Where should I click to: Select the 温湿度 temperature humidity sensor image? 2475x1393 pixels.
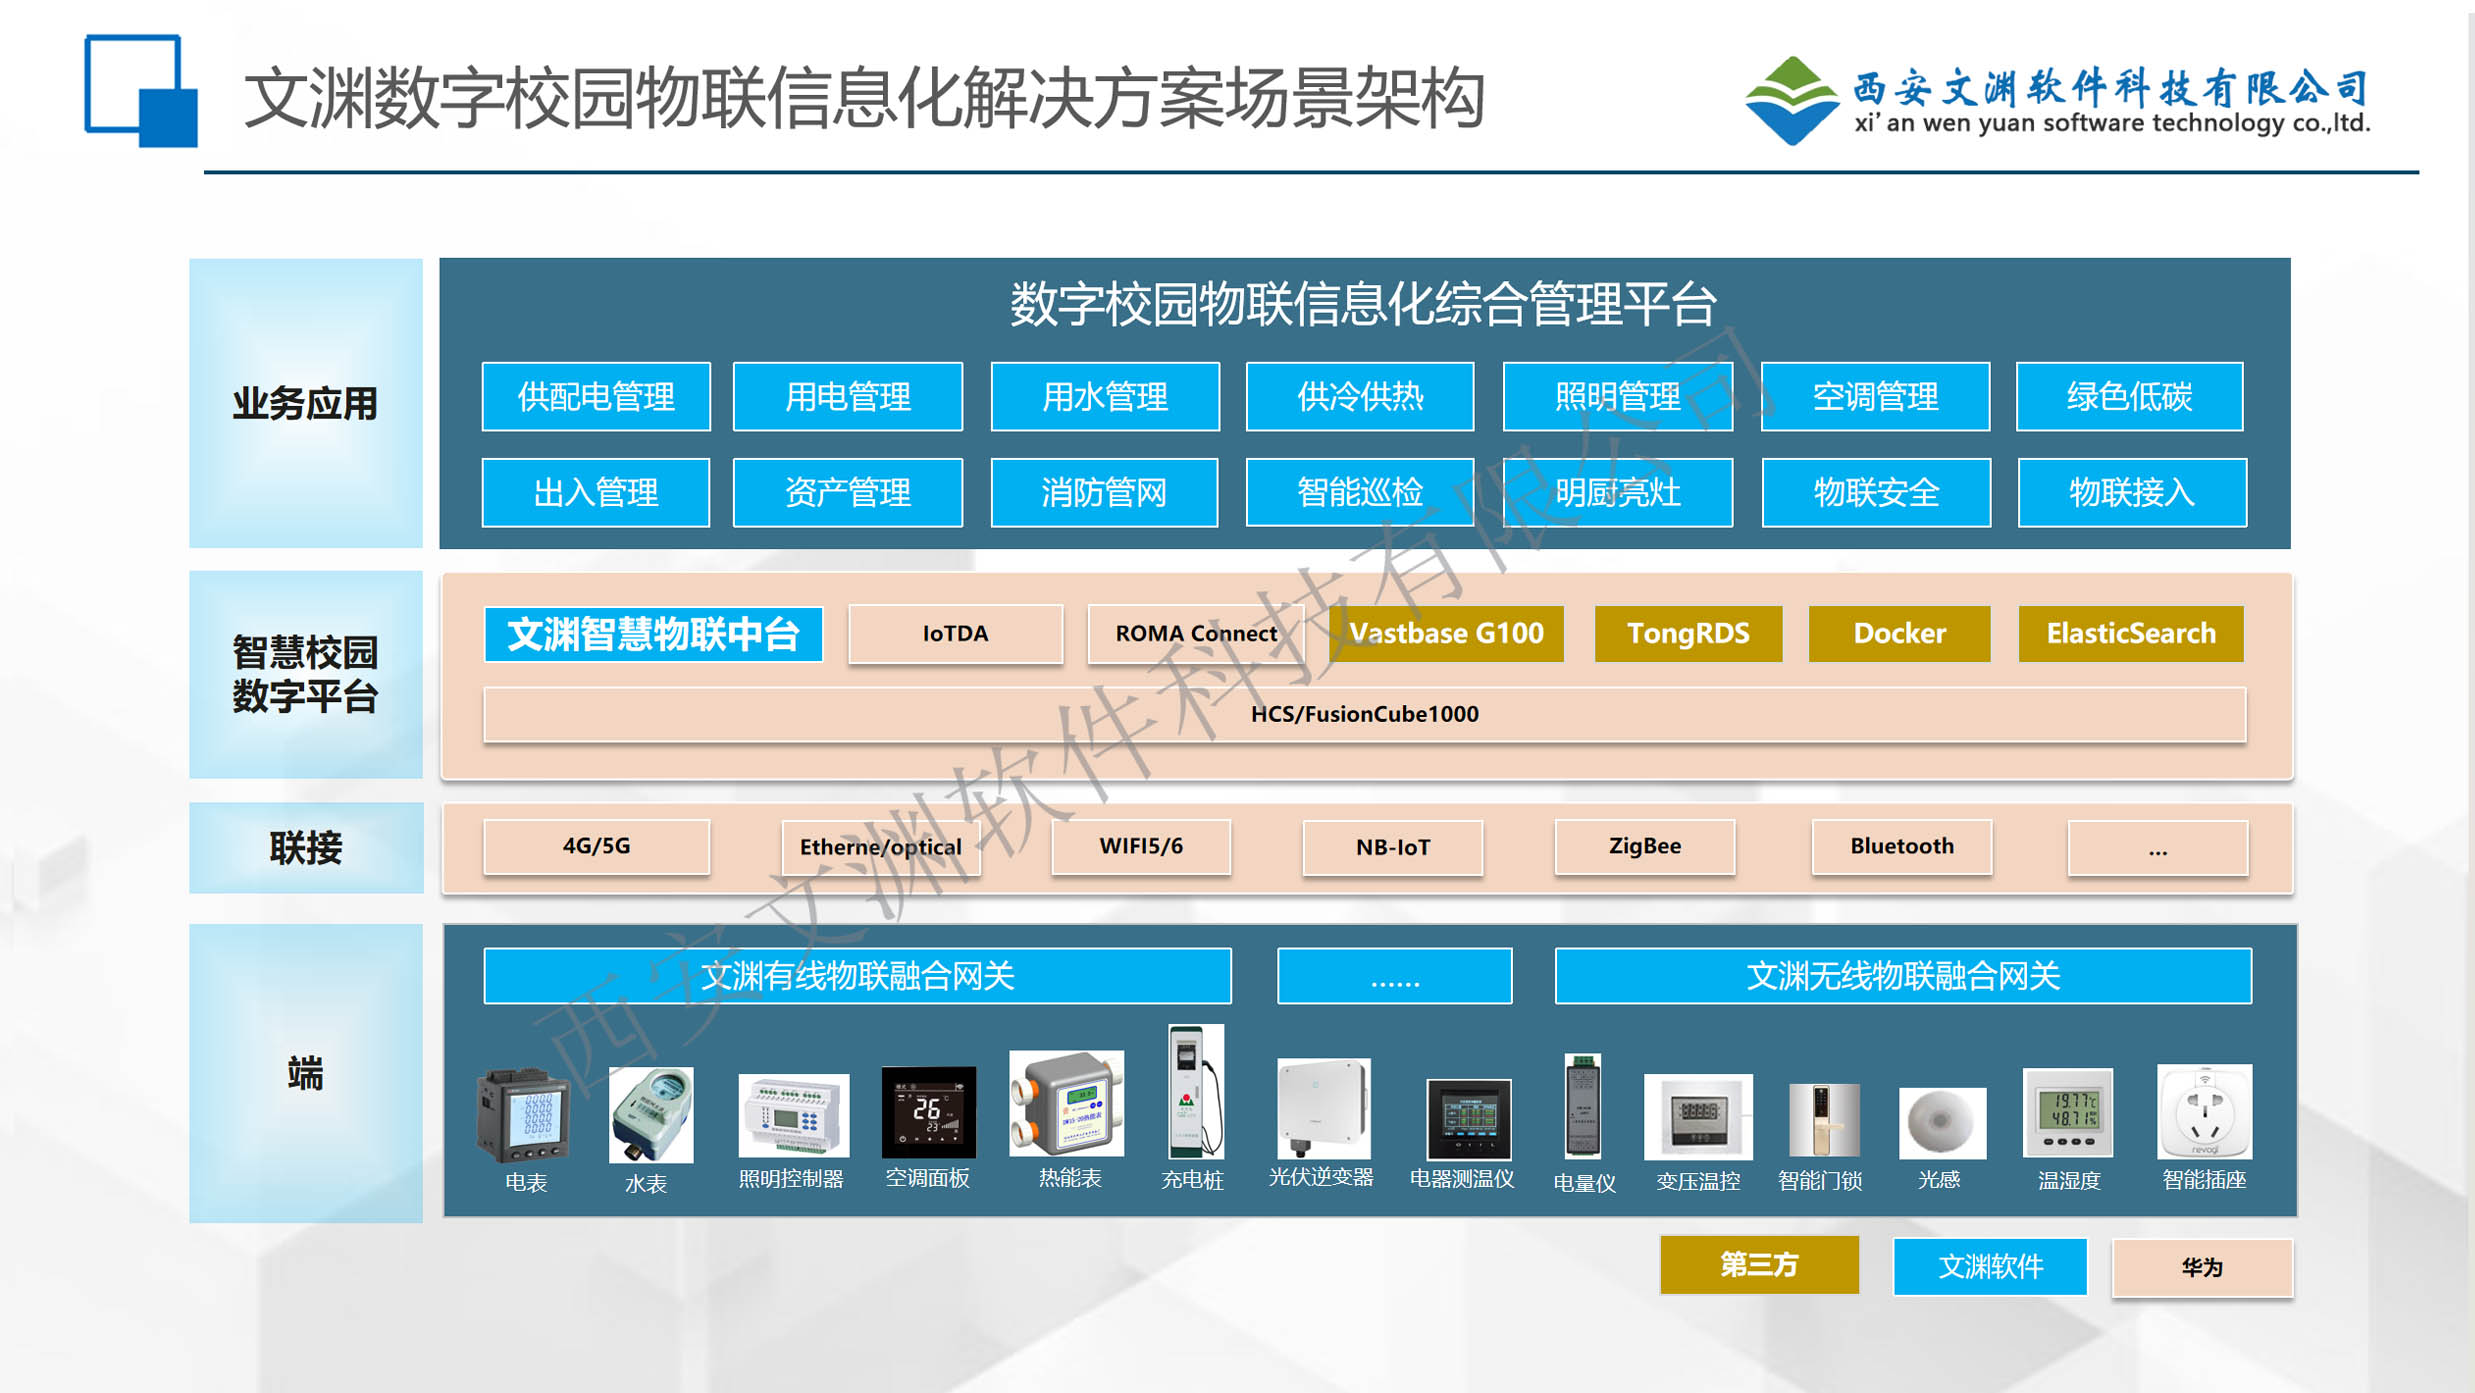point(2068,1113)
